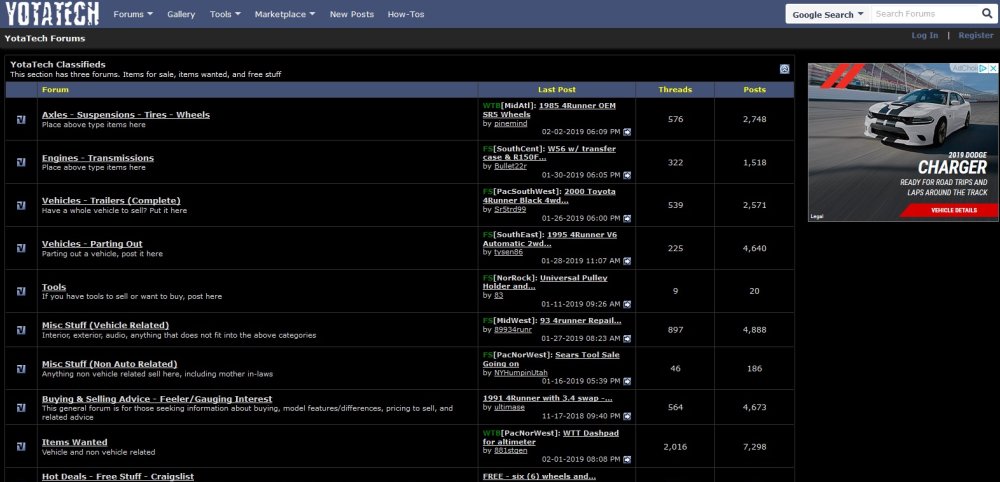
Task: Open Engines - Transmissions forum
Action: [x=98, y=158]
